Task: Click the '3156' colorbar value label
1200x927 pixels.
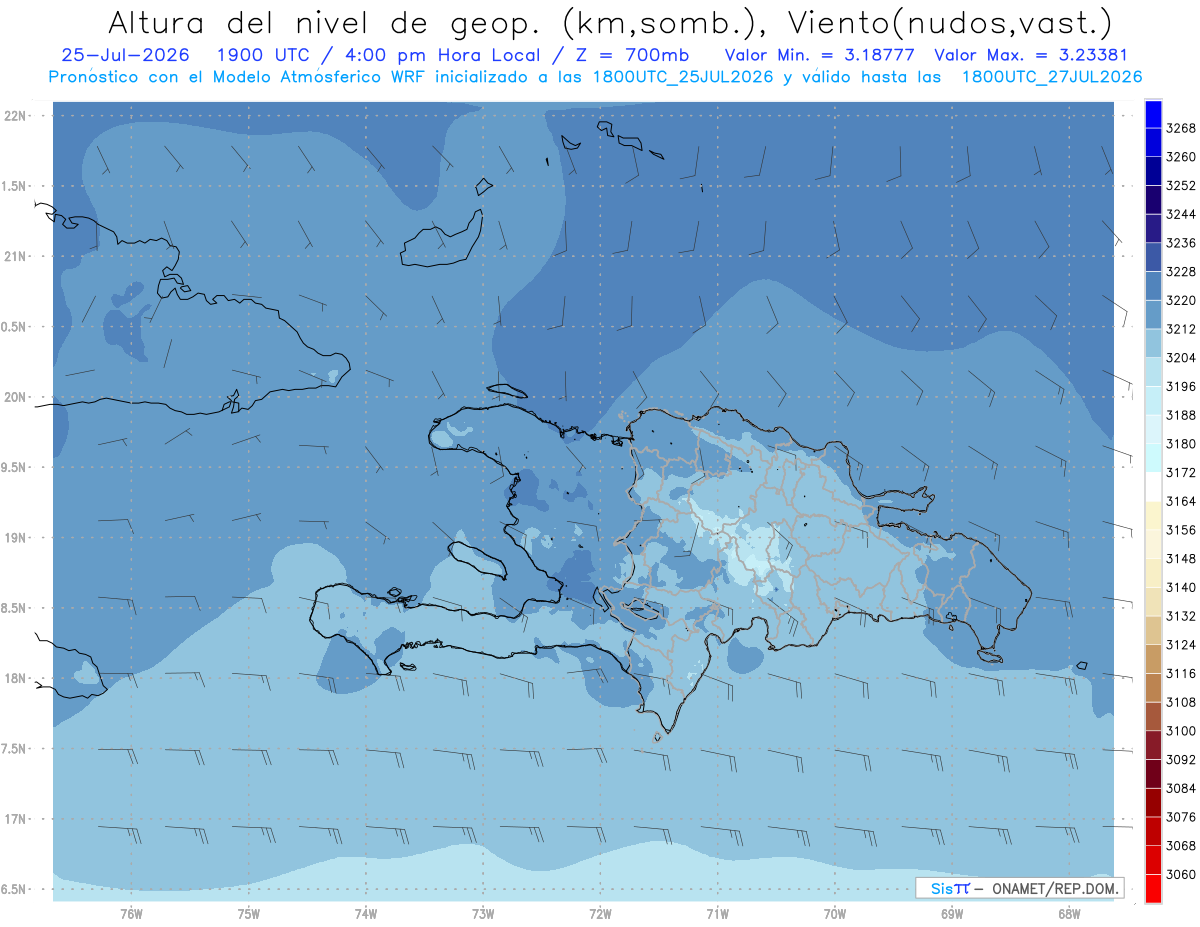Action: point(1181,530)
